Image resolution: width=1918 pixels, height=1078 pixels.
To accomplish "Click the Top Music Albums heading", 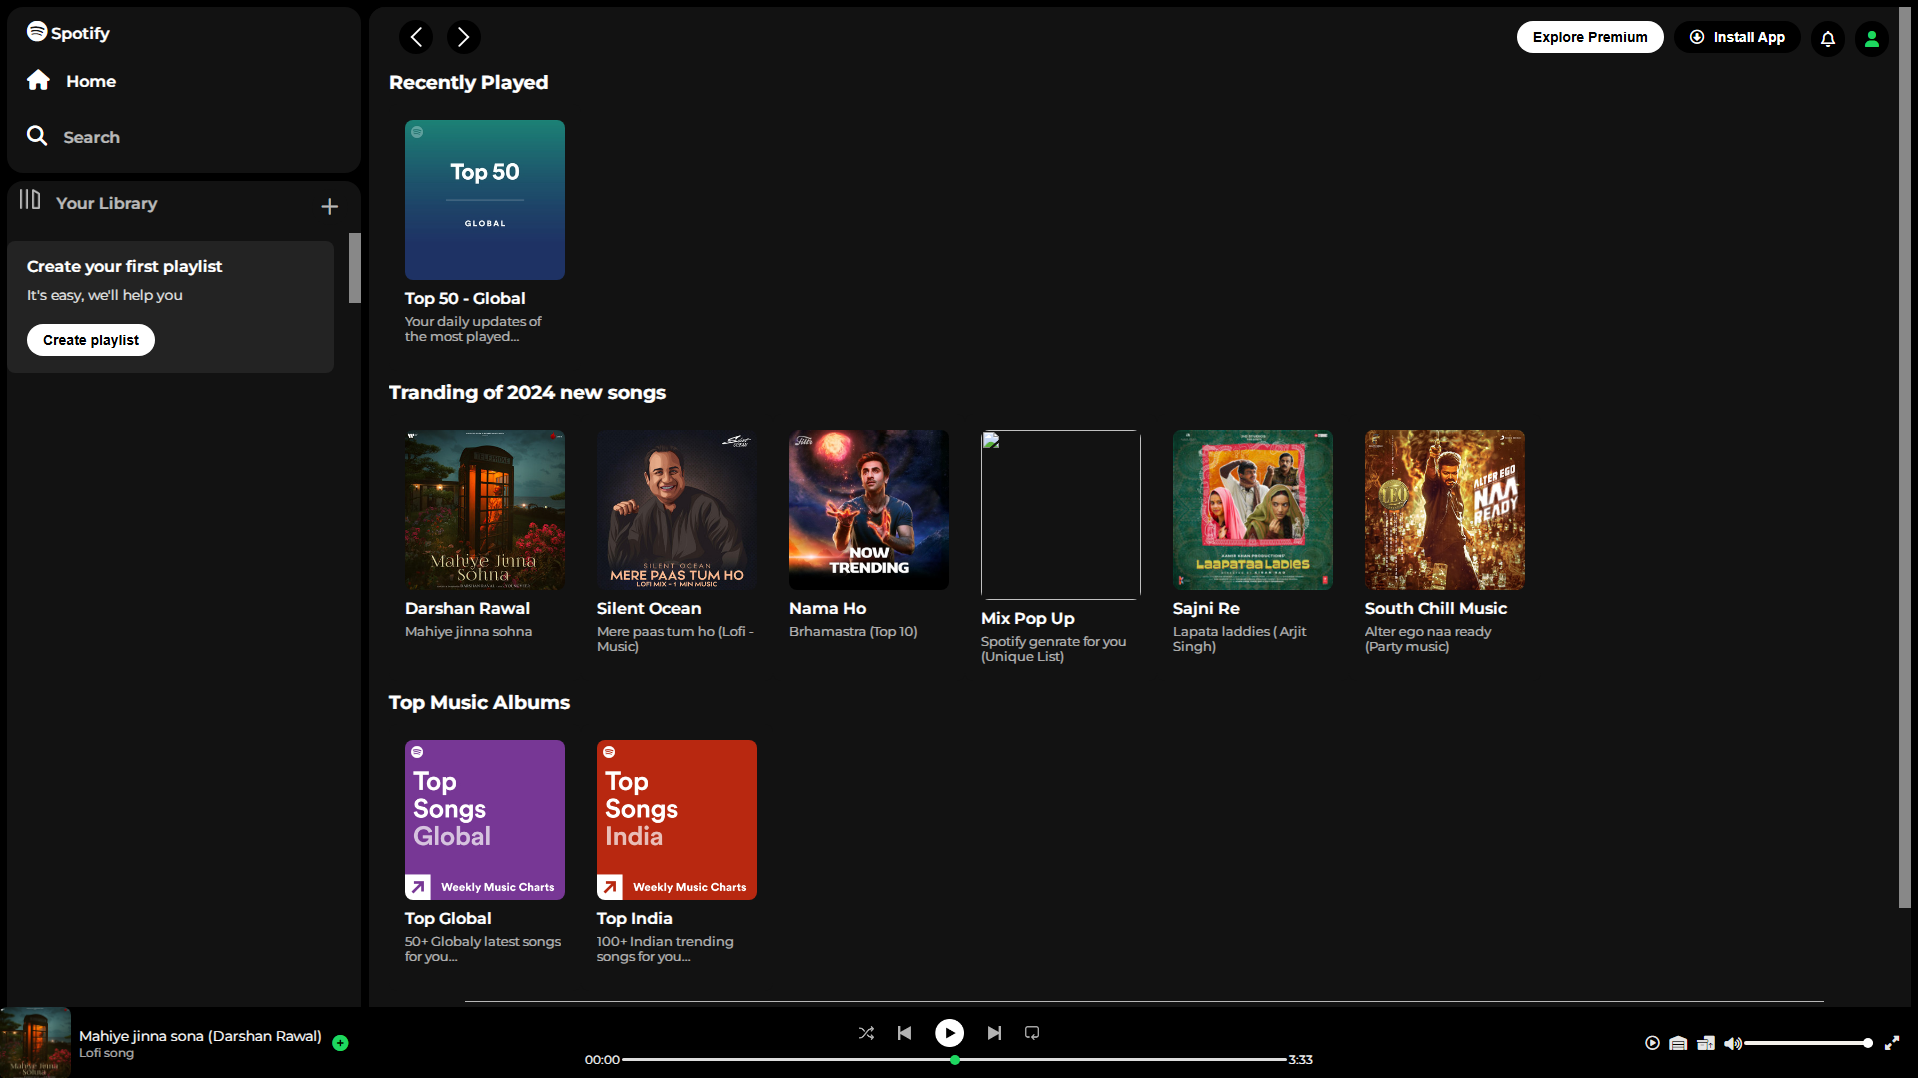I will (x=479, y=702).
